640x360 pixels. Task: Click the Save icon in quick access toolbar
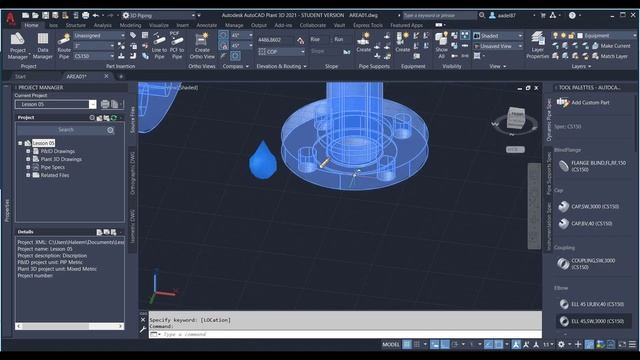pos(45,16)
